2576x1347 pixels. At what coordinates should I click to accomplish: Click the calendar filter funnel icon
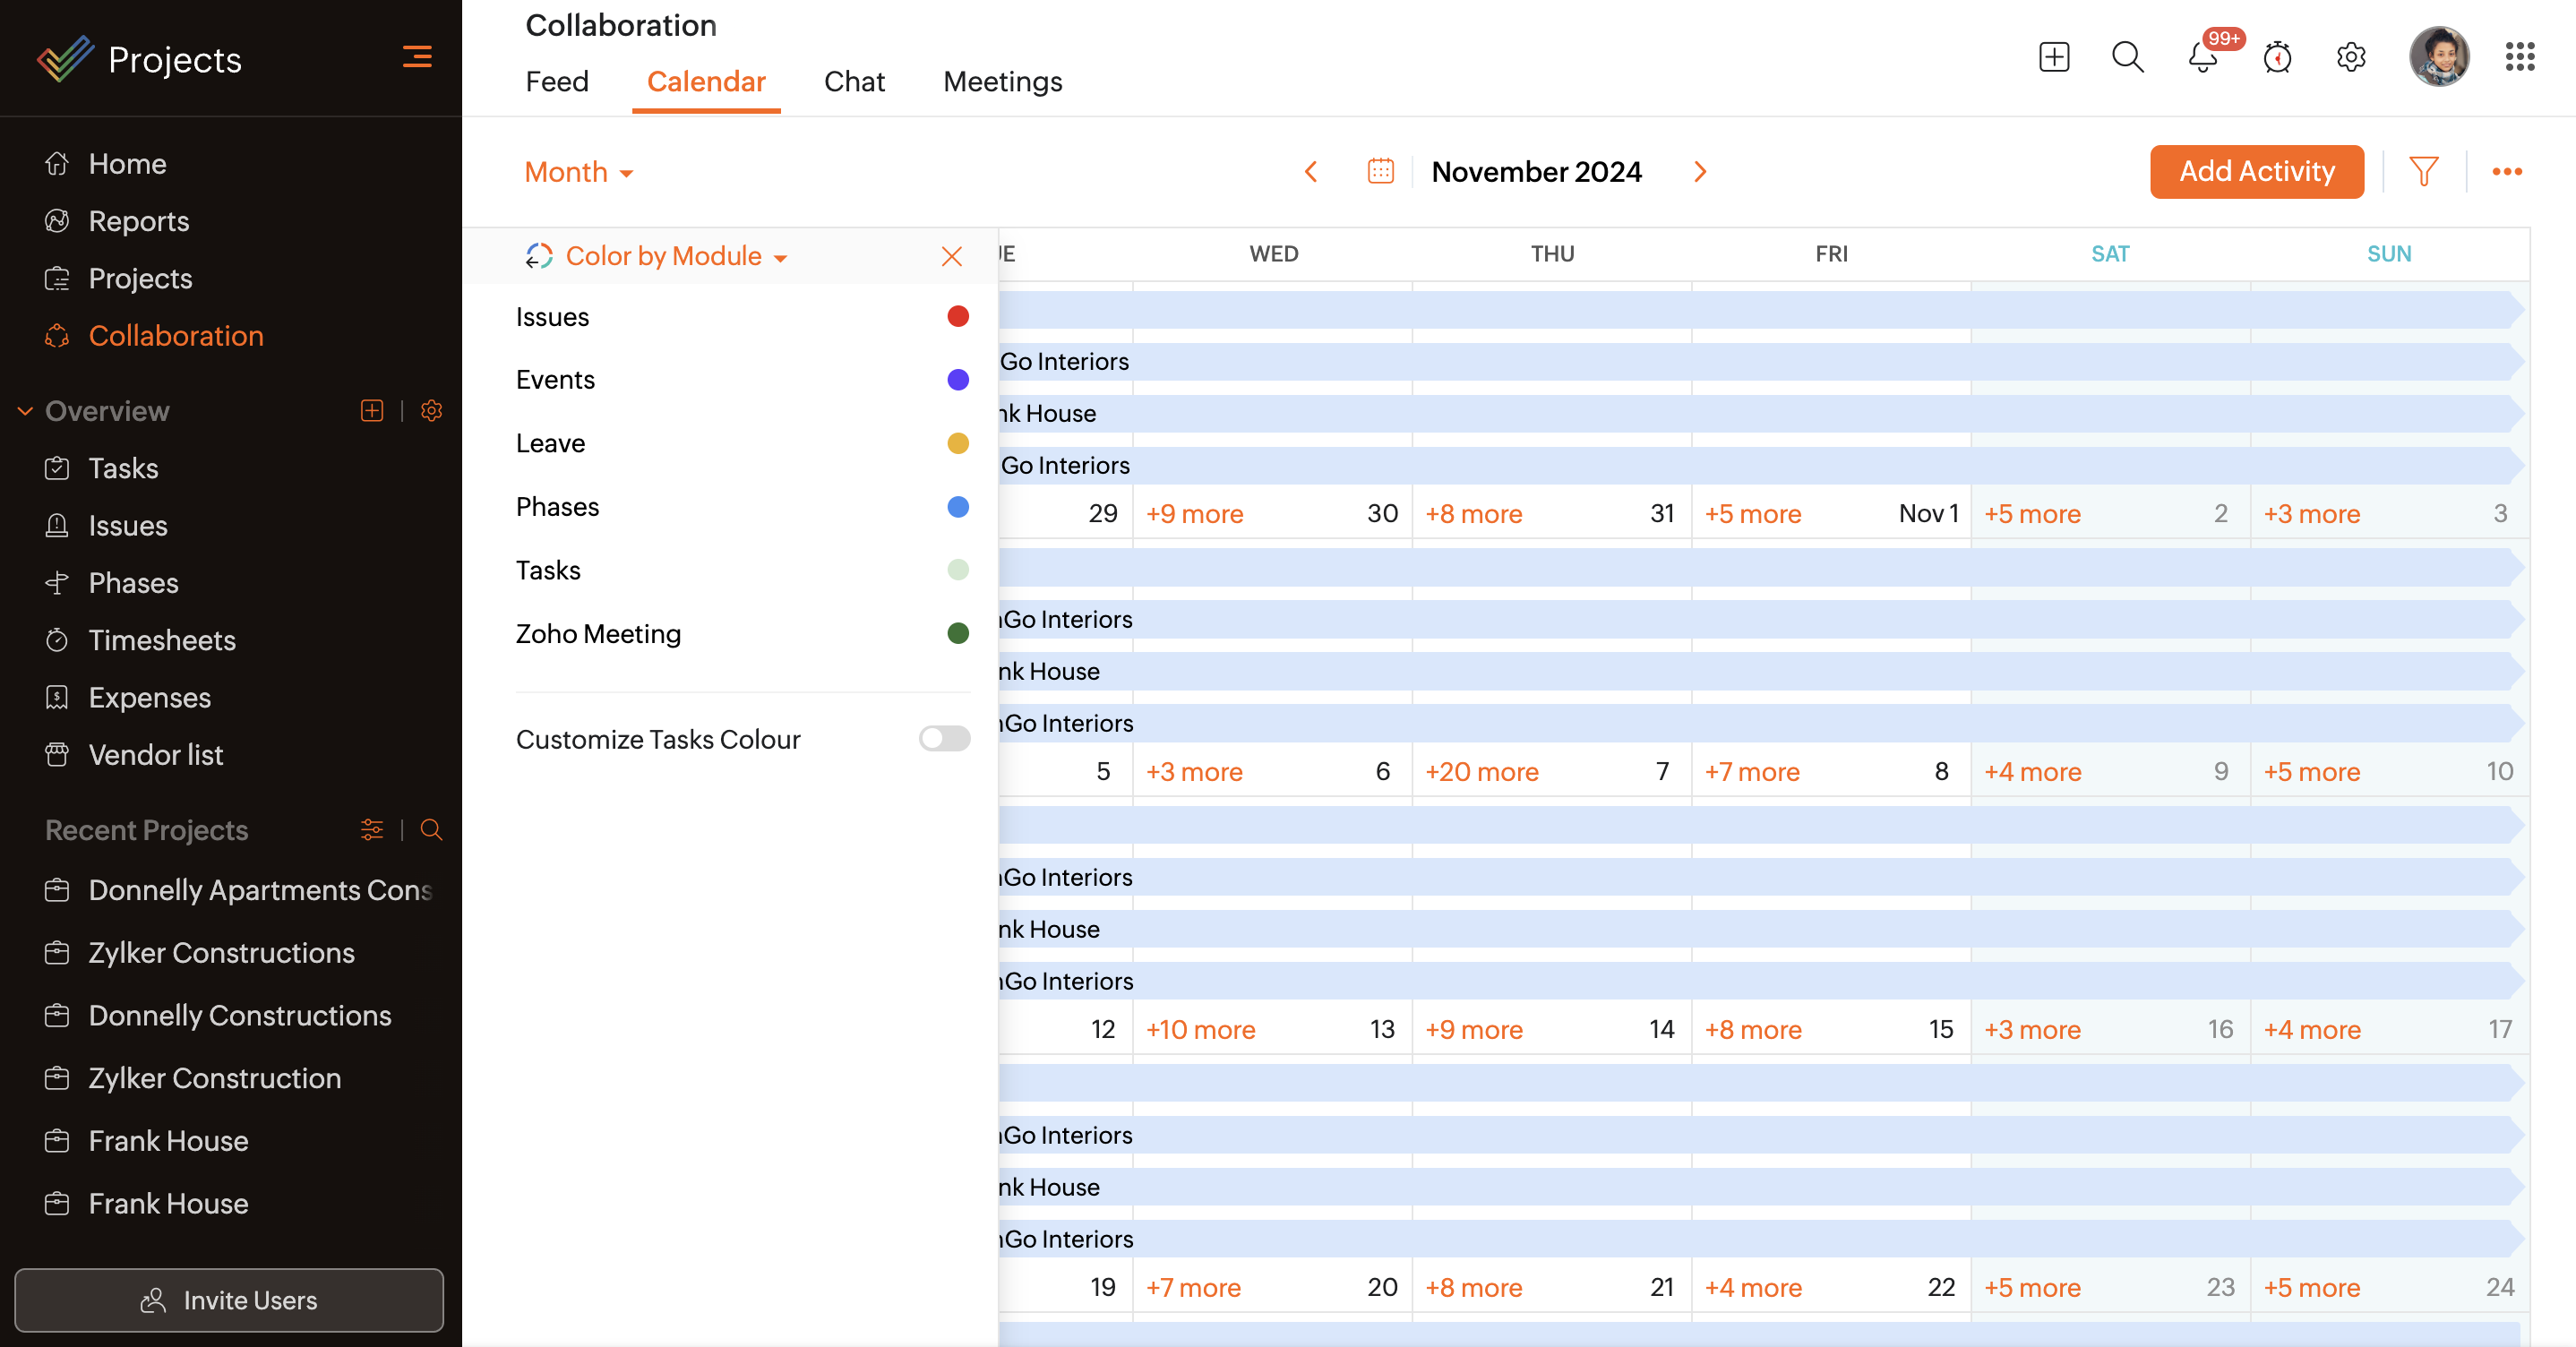coord(2423,172)
